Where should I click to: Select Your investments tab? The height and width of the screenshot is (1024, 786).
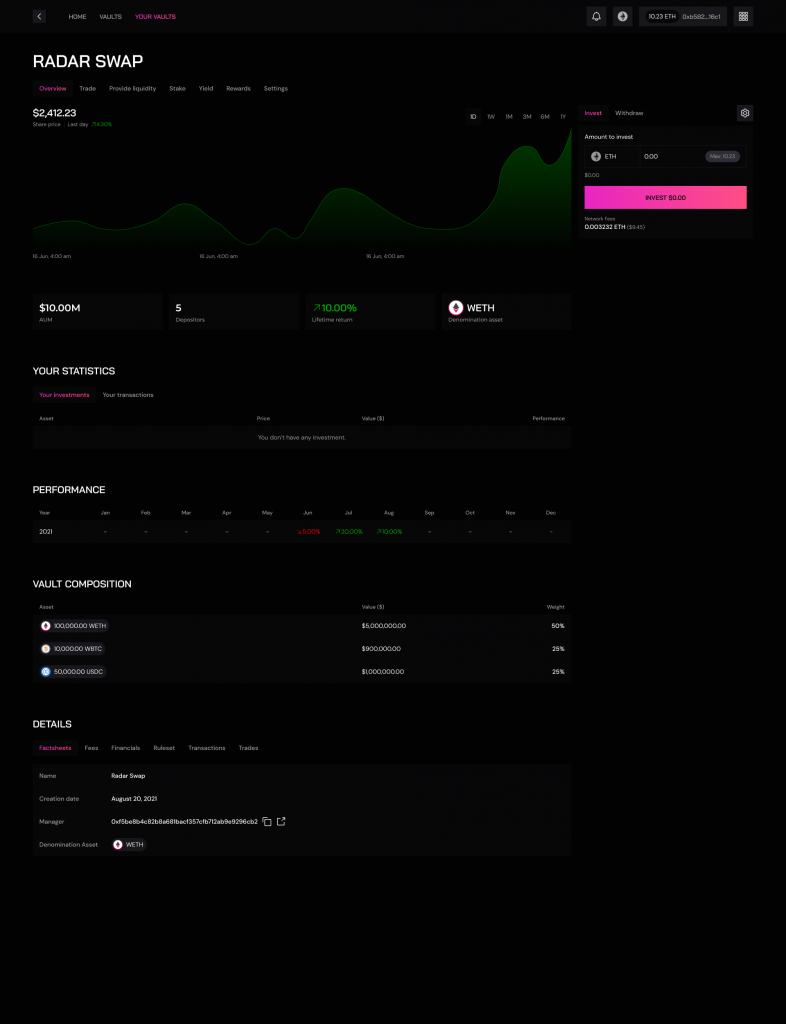(64, 395)
